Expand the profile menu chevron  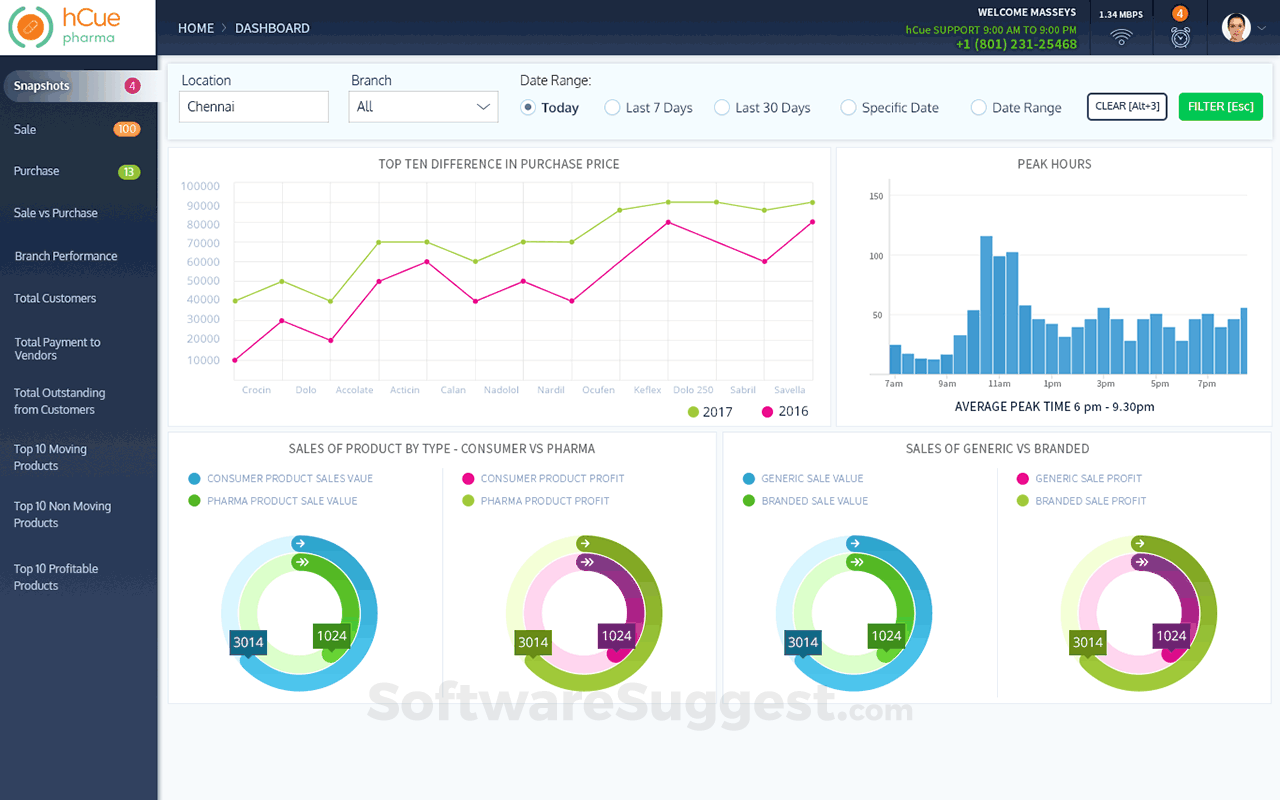point(1261,27)
